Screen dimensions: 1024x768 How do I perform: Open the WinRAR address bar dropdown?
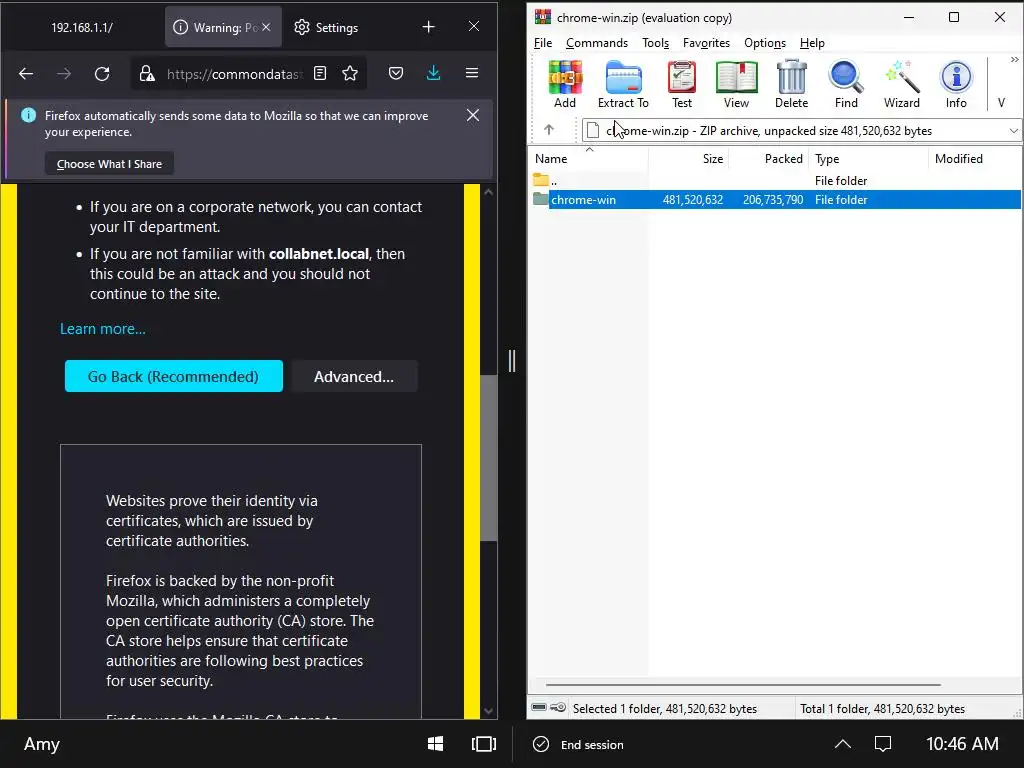[x=1013, y=131]
